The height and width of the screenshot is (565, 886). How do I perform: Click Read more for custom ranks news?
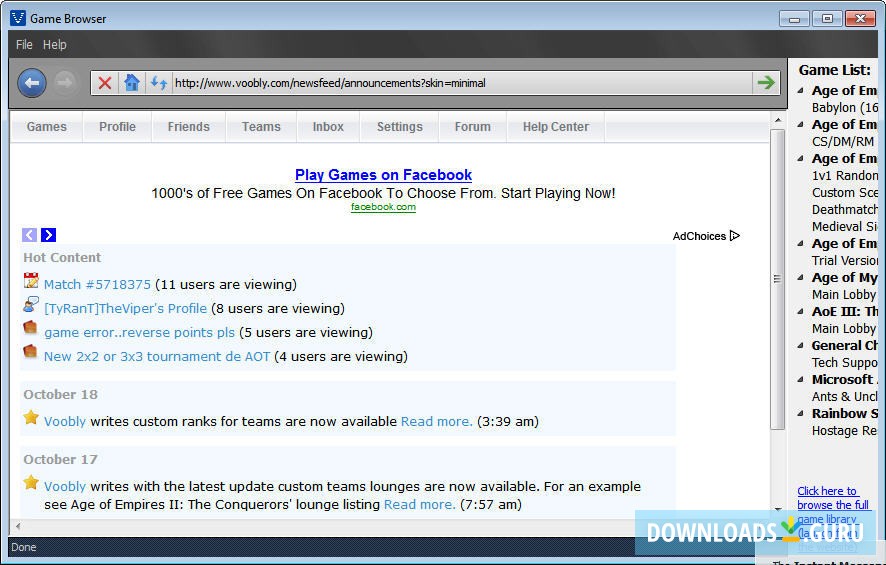click(437, 421)
